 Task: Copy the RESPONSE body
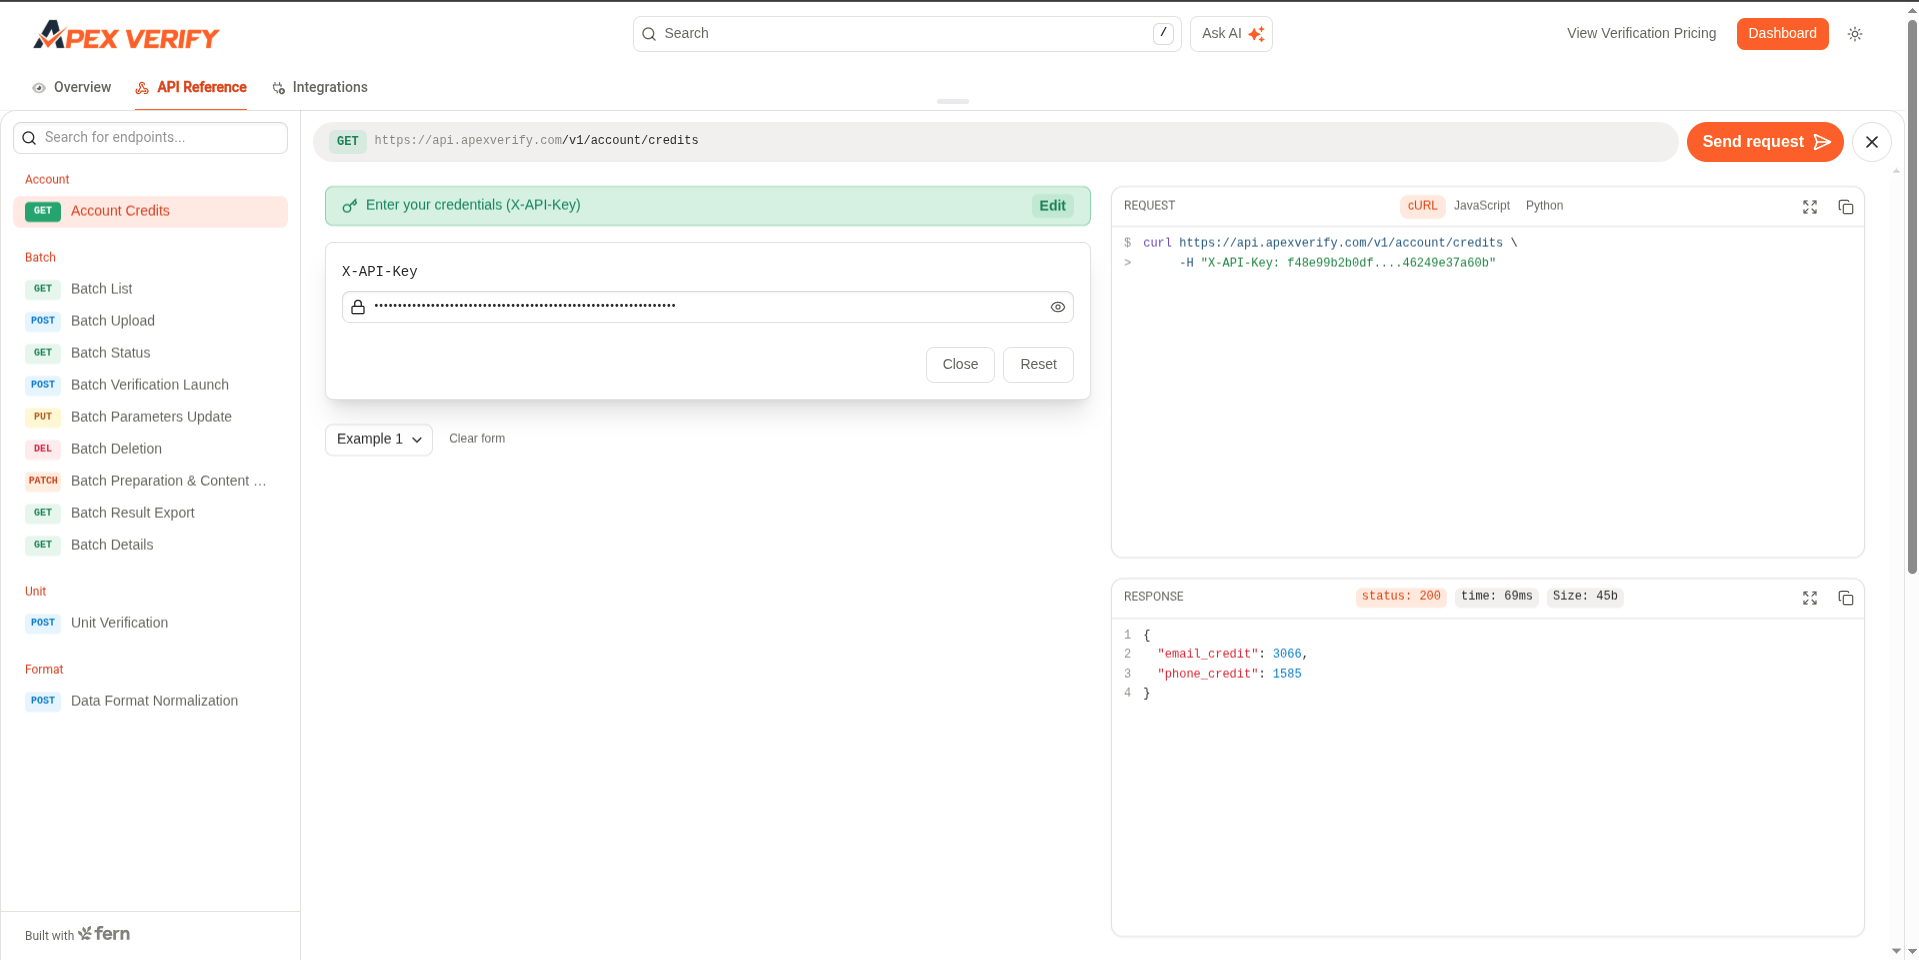click(1846, 598)
